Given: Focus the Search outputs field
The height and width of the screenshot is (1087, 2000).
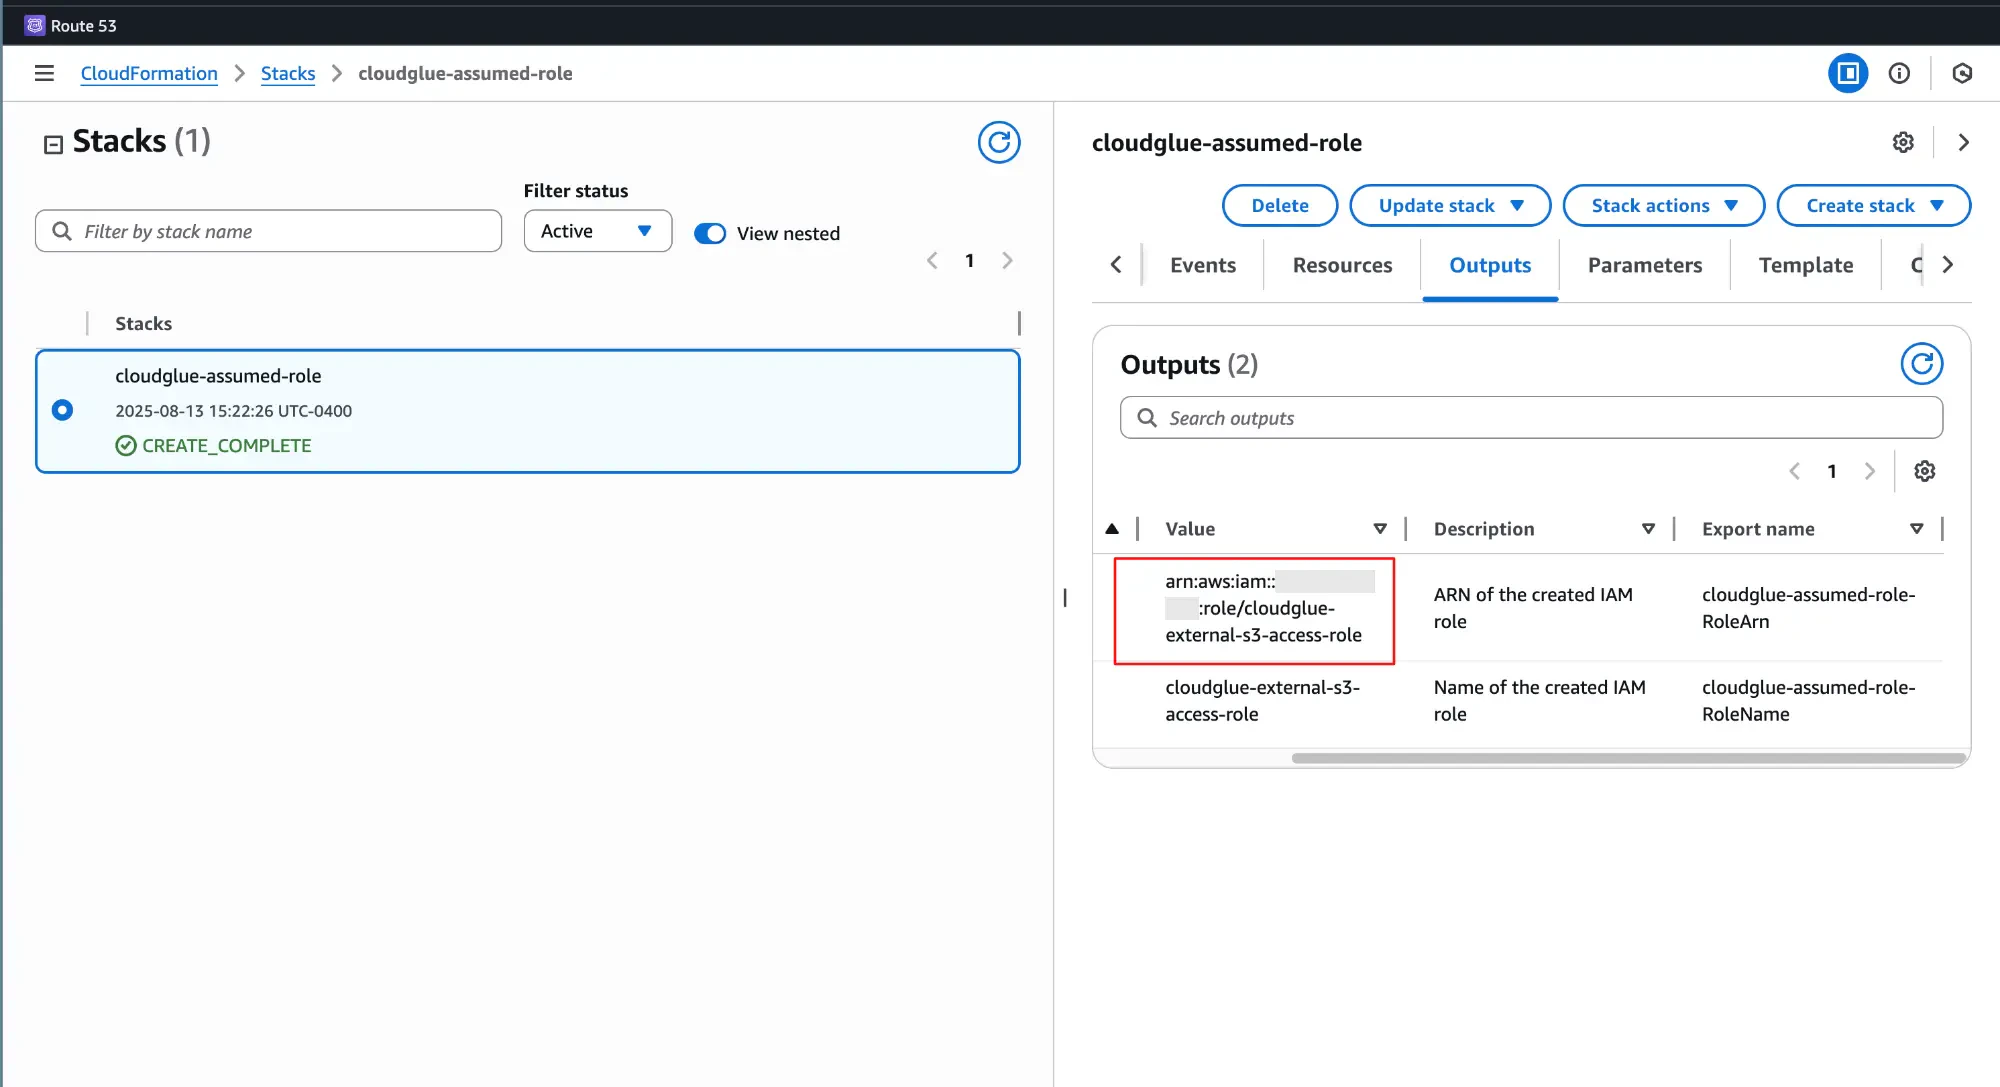Looking at the screenshot, I should point(1531,418).
